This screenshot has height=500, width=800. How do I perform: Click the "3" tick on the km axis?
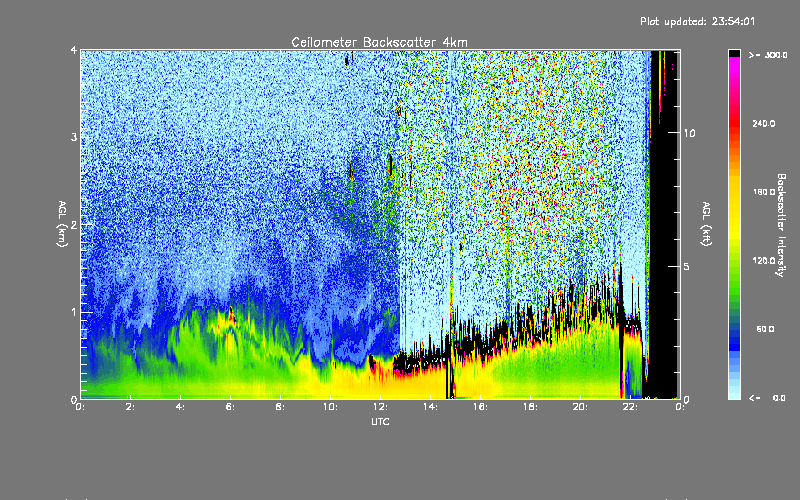(74, 138)
